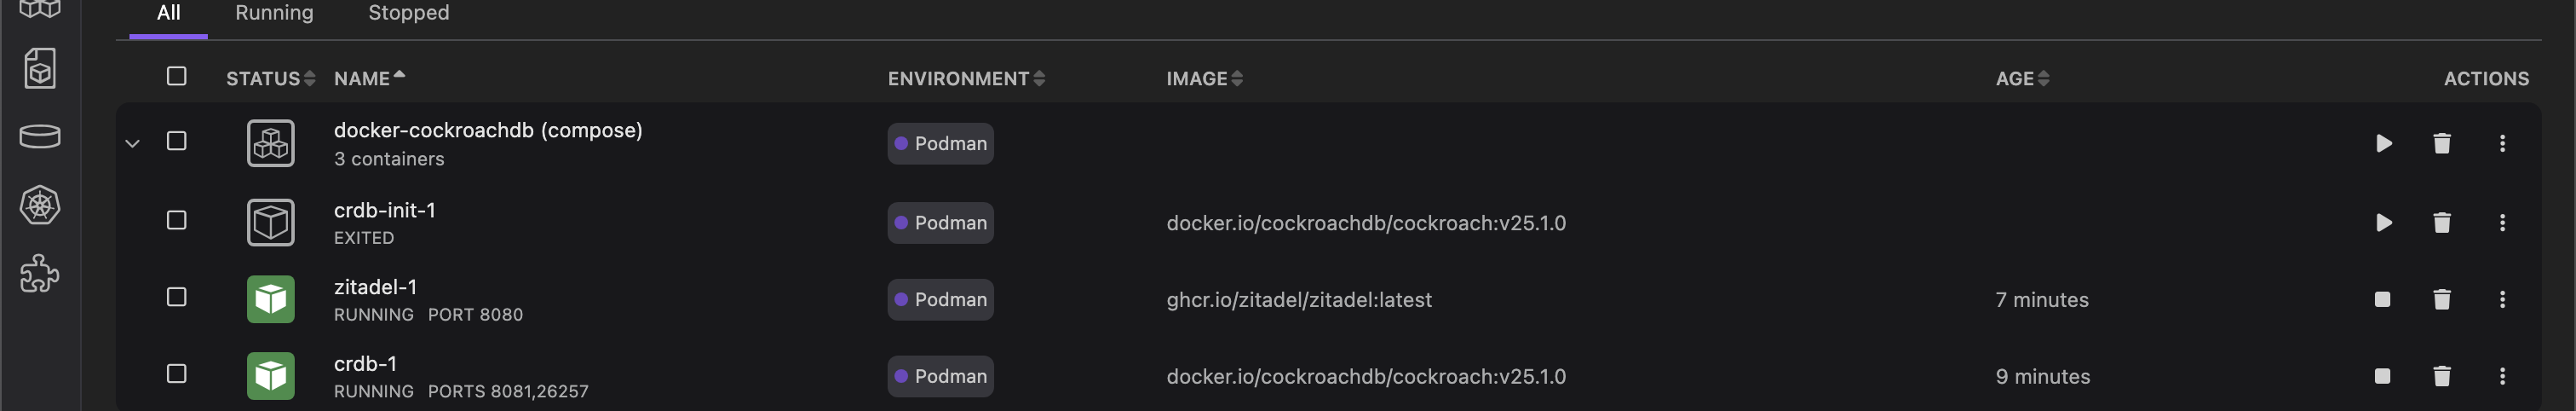This screenshot has height=411, width=2576.
Task: Check the crdb-init-1 row checkbox
Action: pos(177,220)
